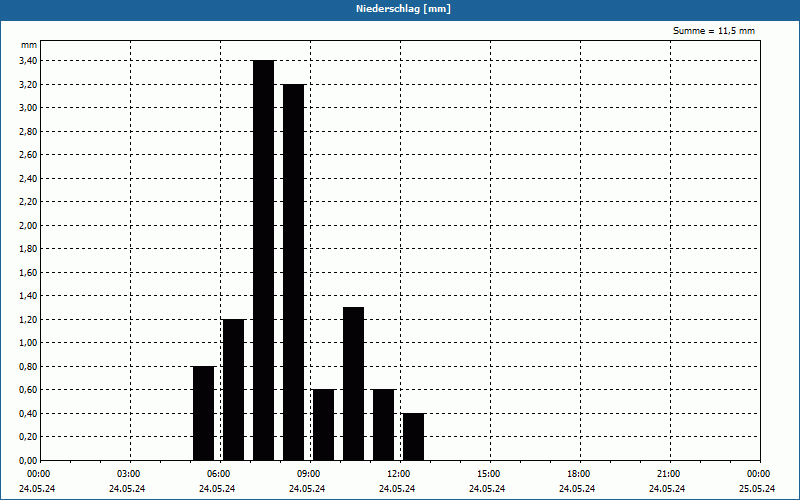Click the 15:00 time label
800x500 pixels.
click(x=488, y=474)
